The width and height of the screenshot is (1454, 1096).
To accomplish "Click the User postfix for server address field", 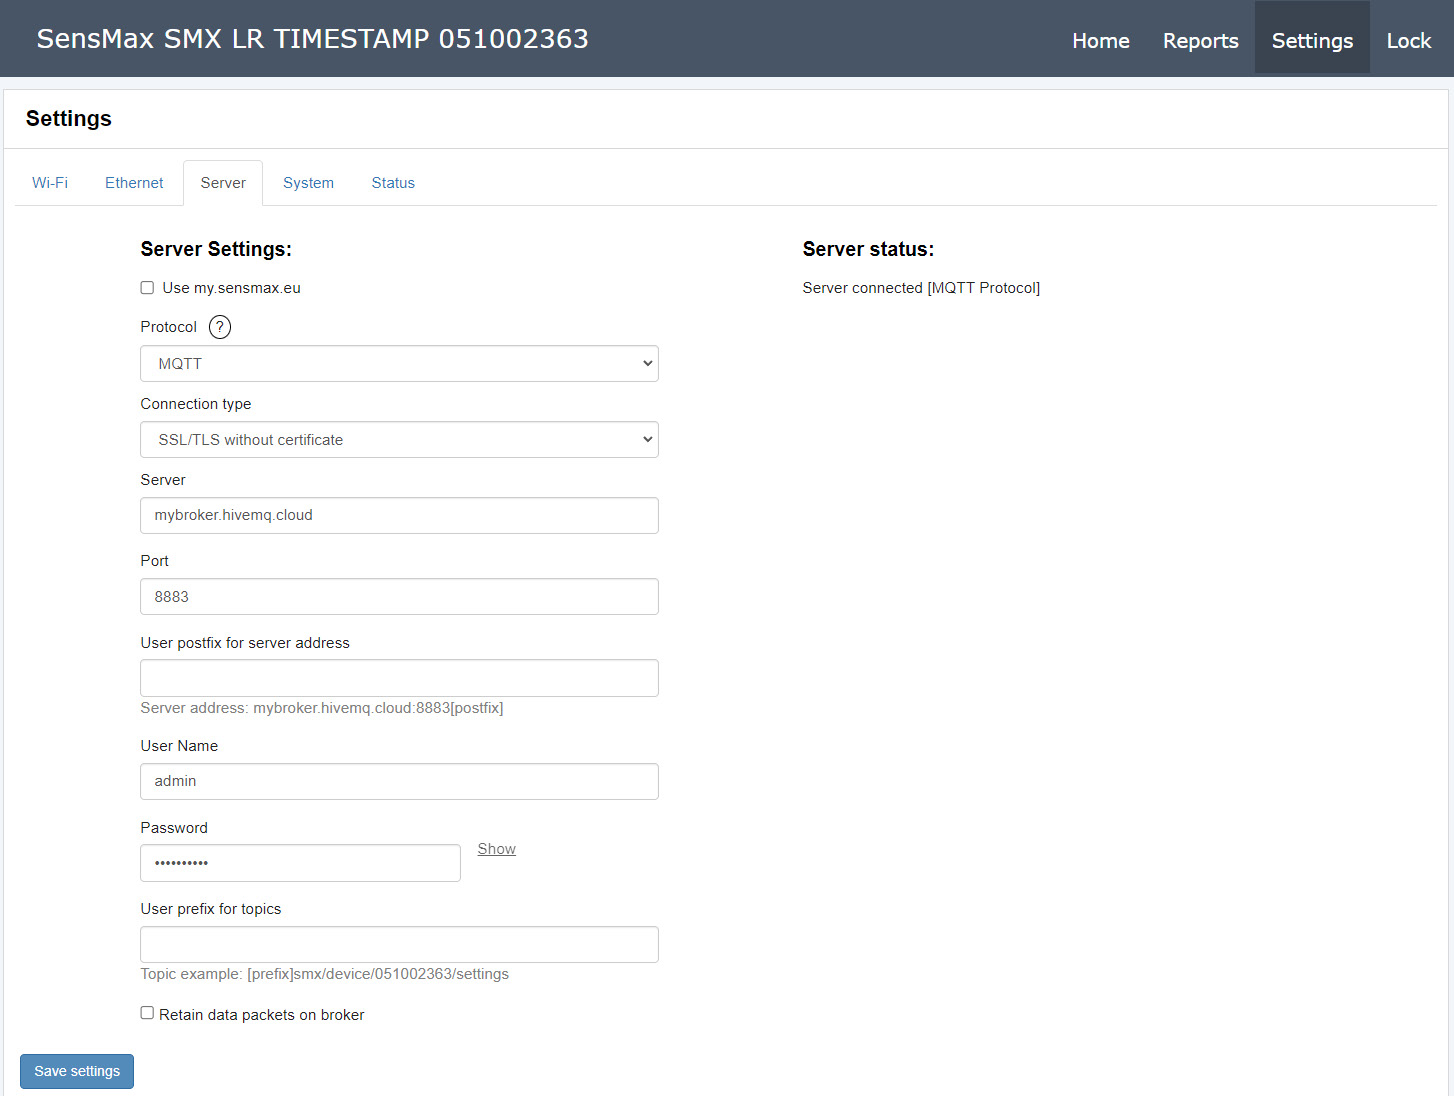I will coord(399,678).
